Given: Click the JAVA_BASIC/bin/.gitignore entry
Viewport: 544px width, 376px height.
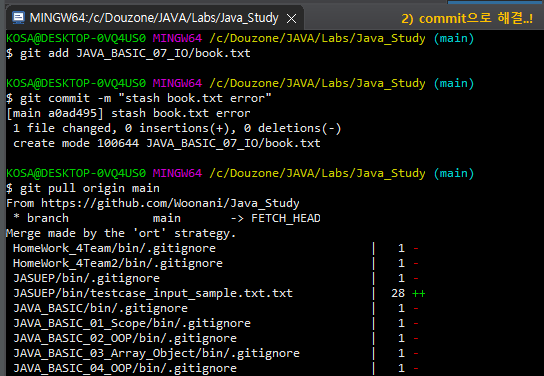Looking at the screenshot, I should pos(100,308).
